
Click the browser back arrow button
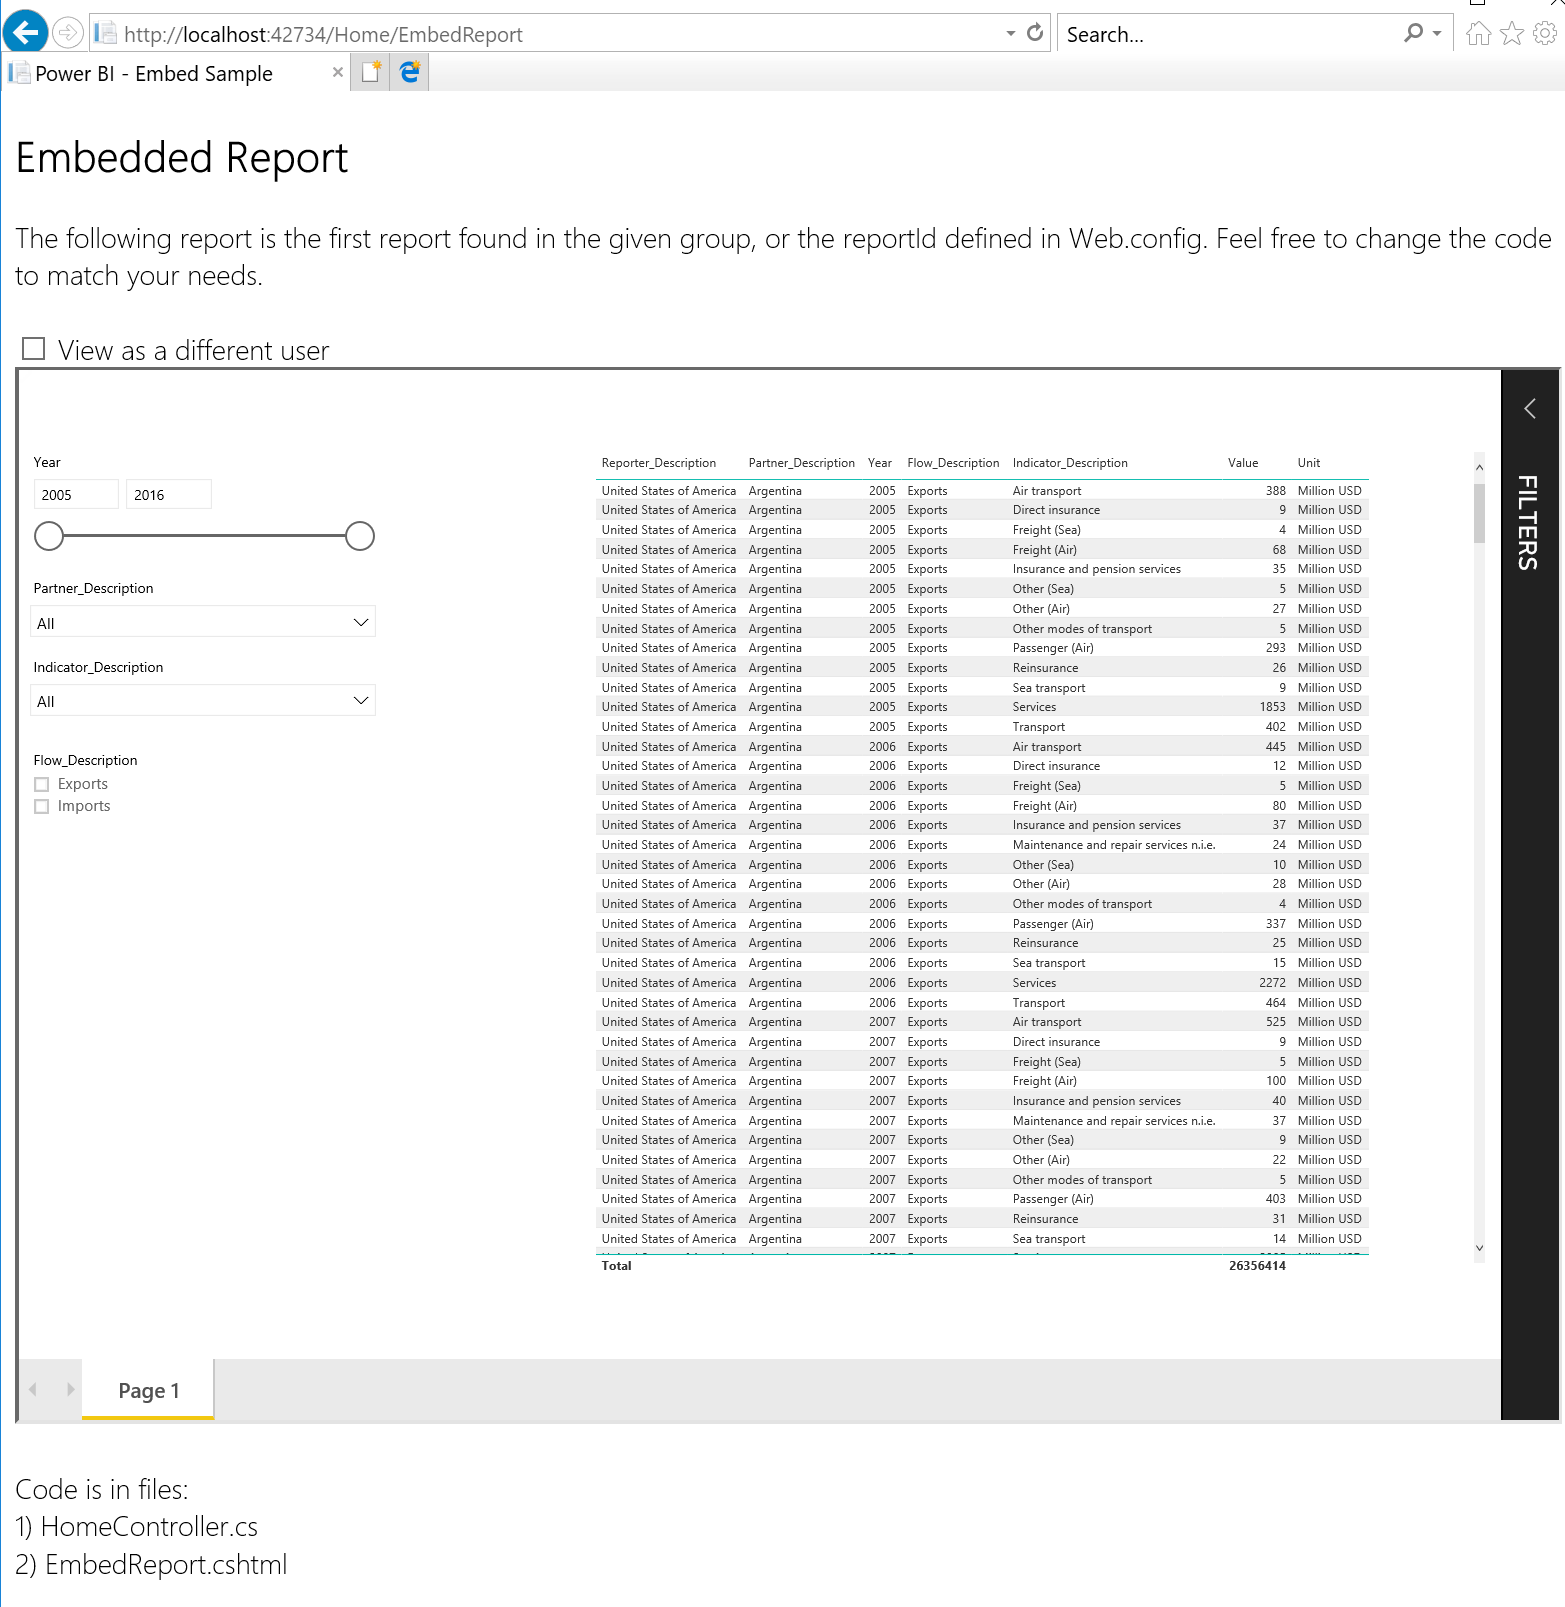[25, 33]
